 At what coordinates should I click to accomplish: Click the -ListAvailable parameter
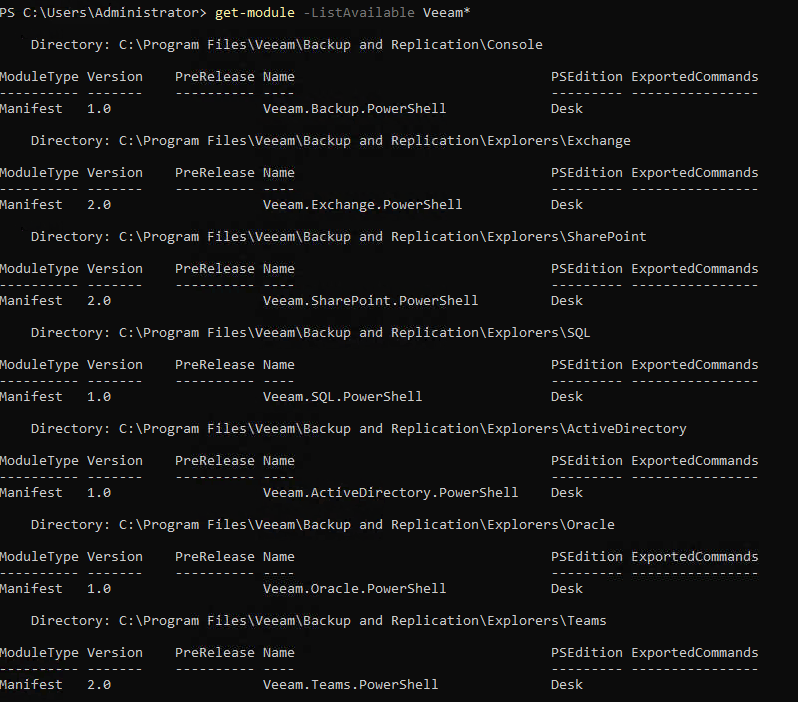pos(359,12)
